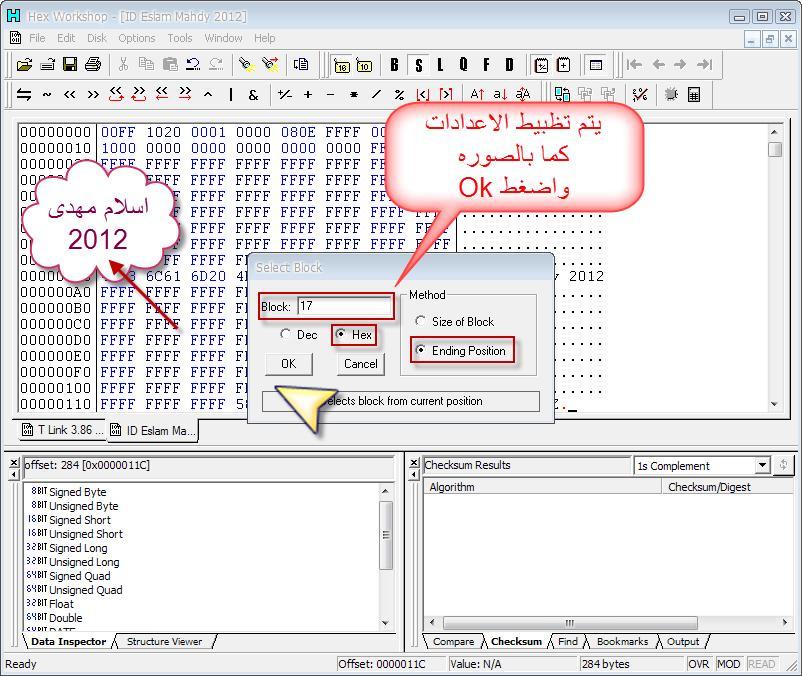Select the L long data type icon

pos(440,65)
